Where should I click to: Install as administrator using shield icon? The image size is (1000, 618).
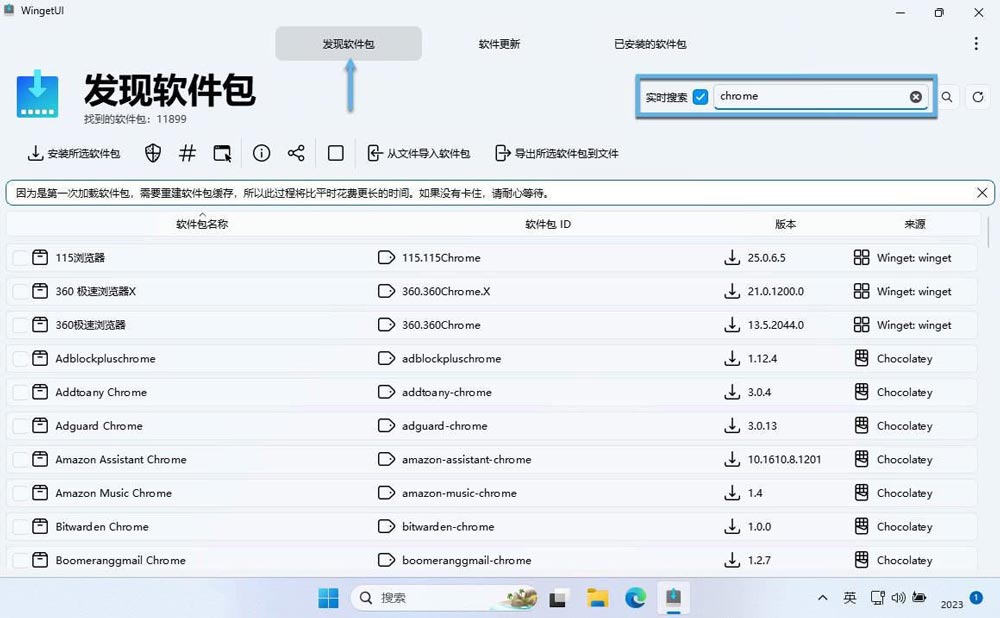[152, 153]
